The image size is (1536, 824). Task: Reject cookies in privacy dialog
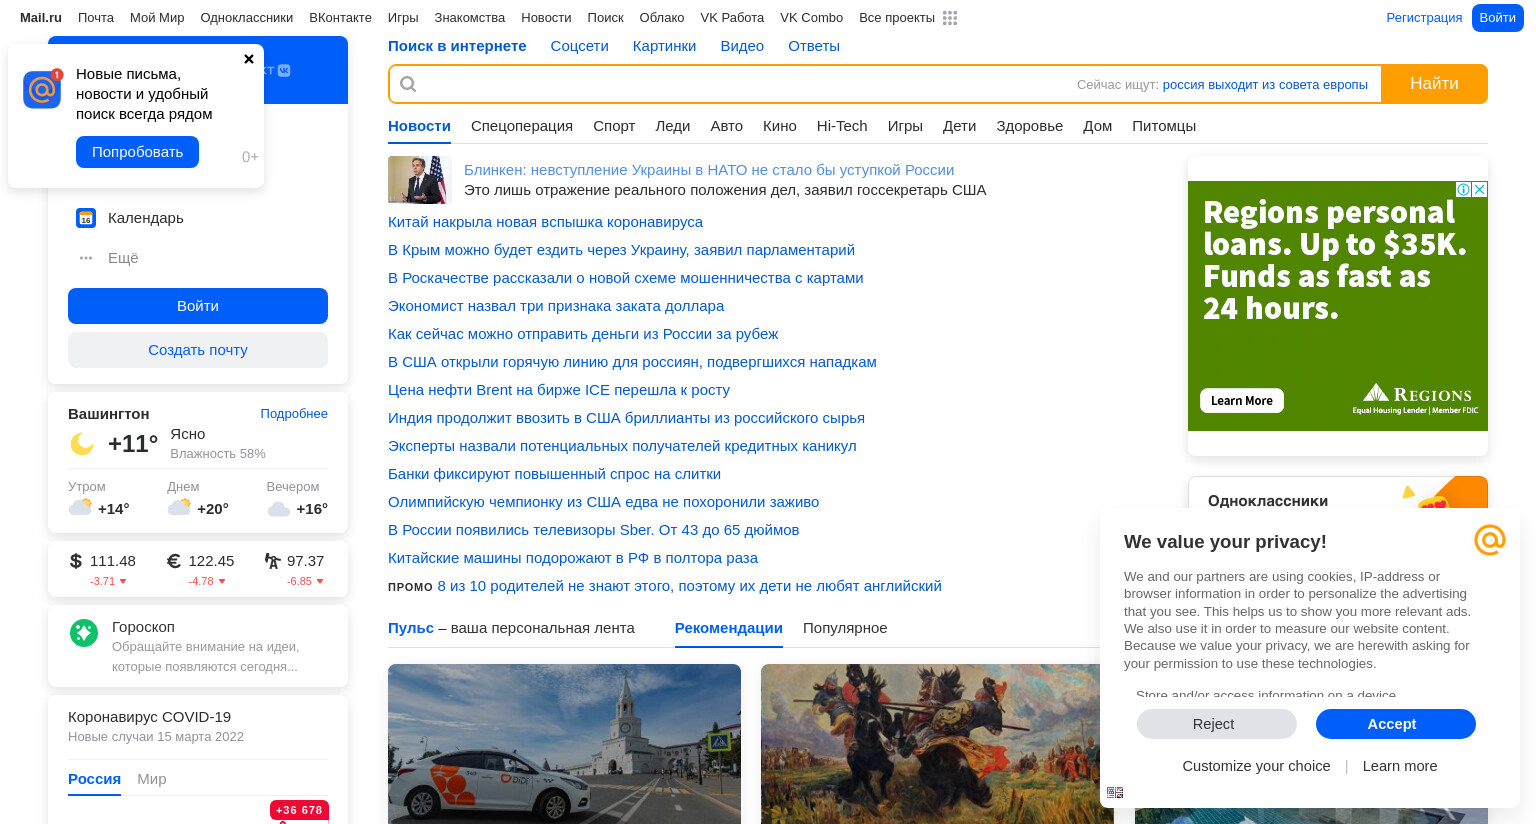coord(1217,724)
